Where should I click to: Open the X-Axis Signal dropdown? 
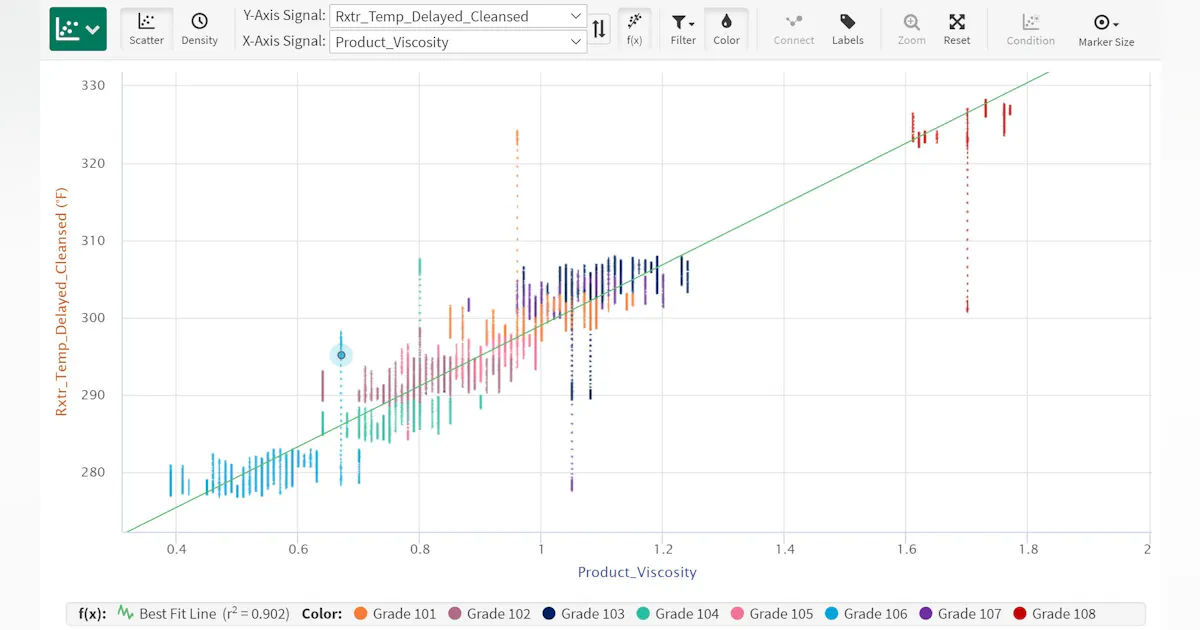pyautogui.click(x=458, y=42)
